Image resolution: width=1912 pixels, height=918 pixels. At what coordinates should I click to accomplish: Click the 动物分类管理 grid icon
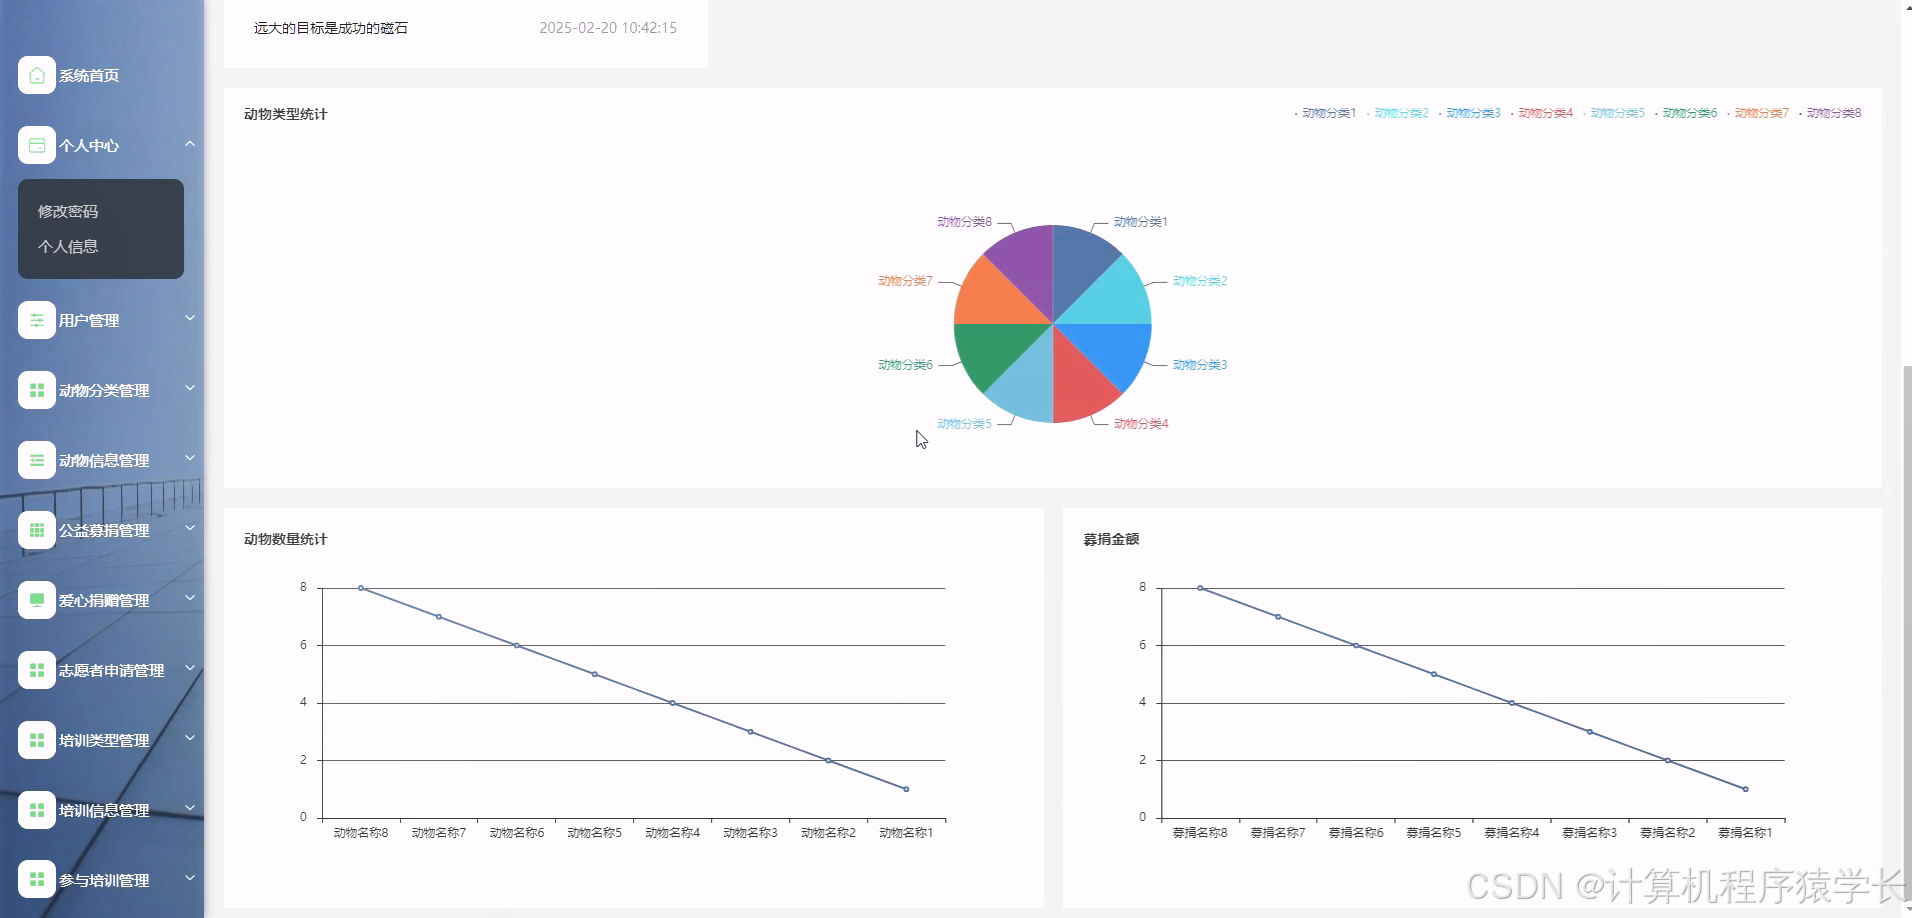tap(37, 390)
